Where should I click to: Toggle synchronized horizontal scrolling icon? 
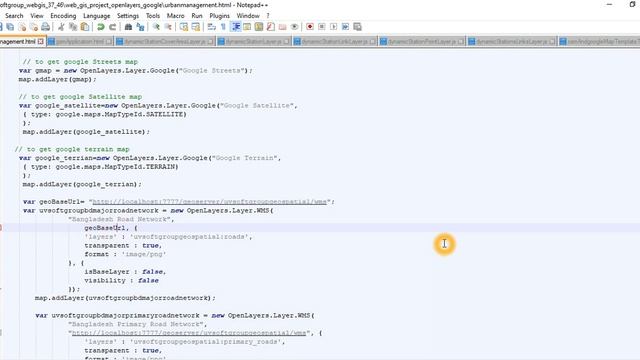196,27
